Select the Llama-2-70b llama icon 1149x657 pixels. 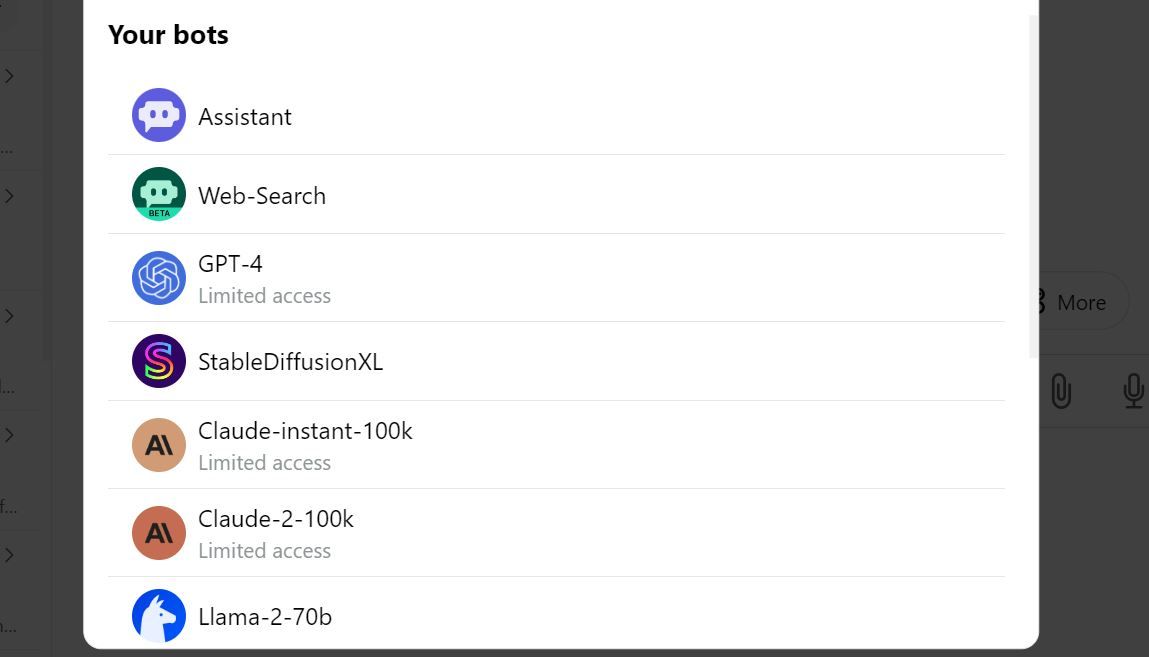click(158, 616)
